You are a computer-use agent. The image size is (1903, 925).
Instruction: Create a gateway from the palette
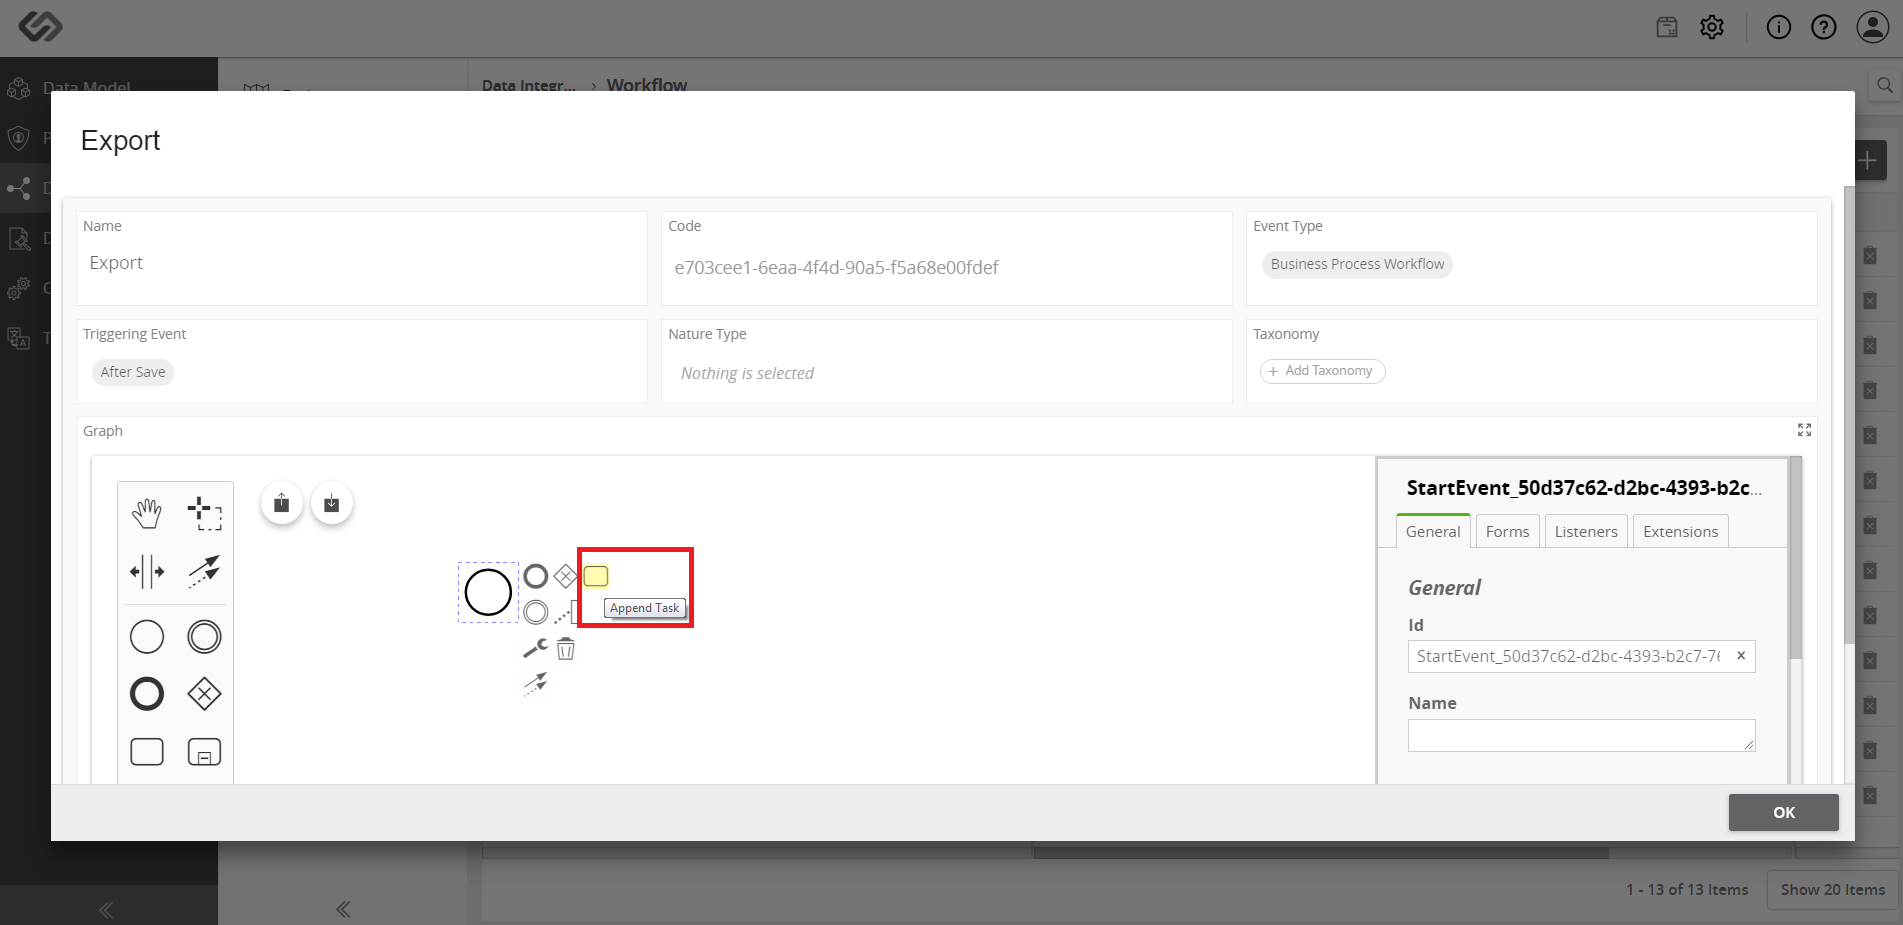(204, 694)
